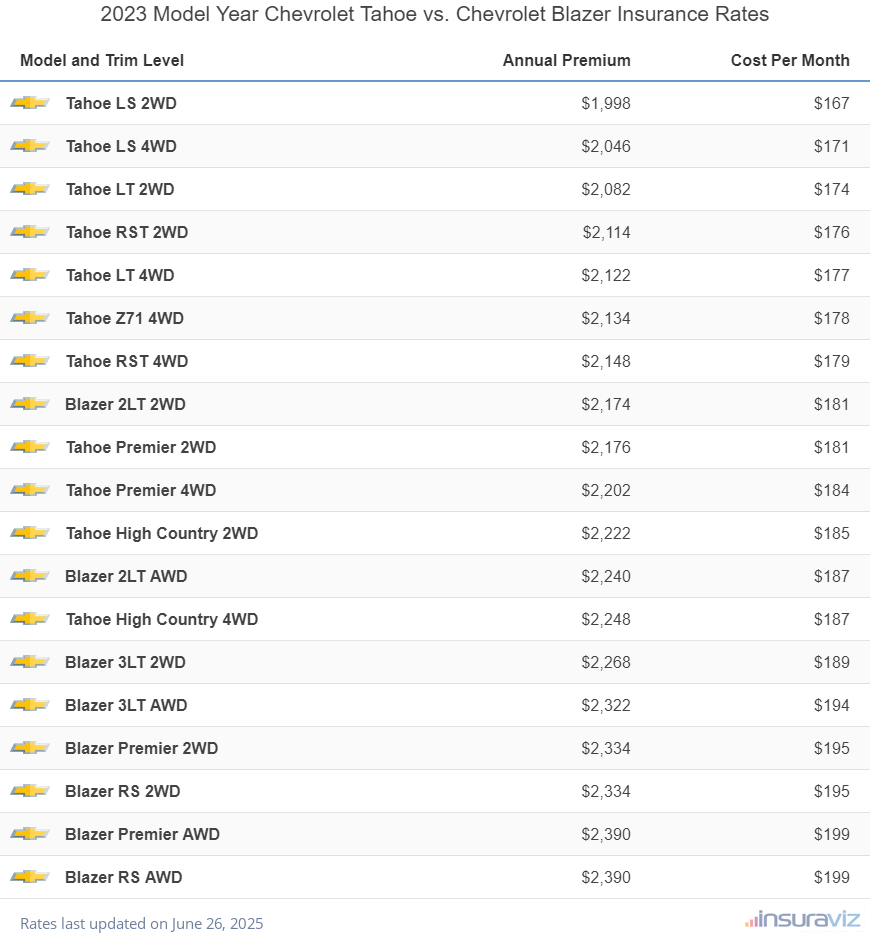
Task: Click the Chevrolet logo beside Tahoe LT 4WD
Action: (x=29, y=275)
